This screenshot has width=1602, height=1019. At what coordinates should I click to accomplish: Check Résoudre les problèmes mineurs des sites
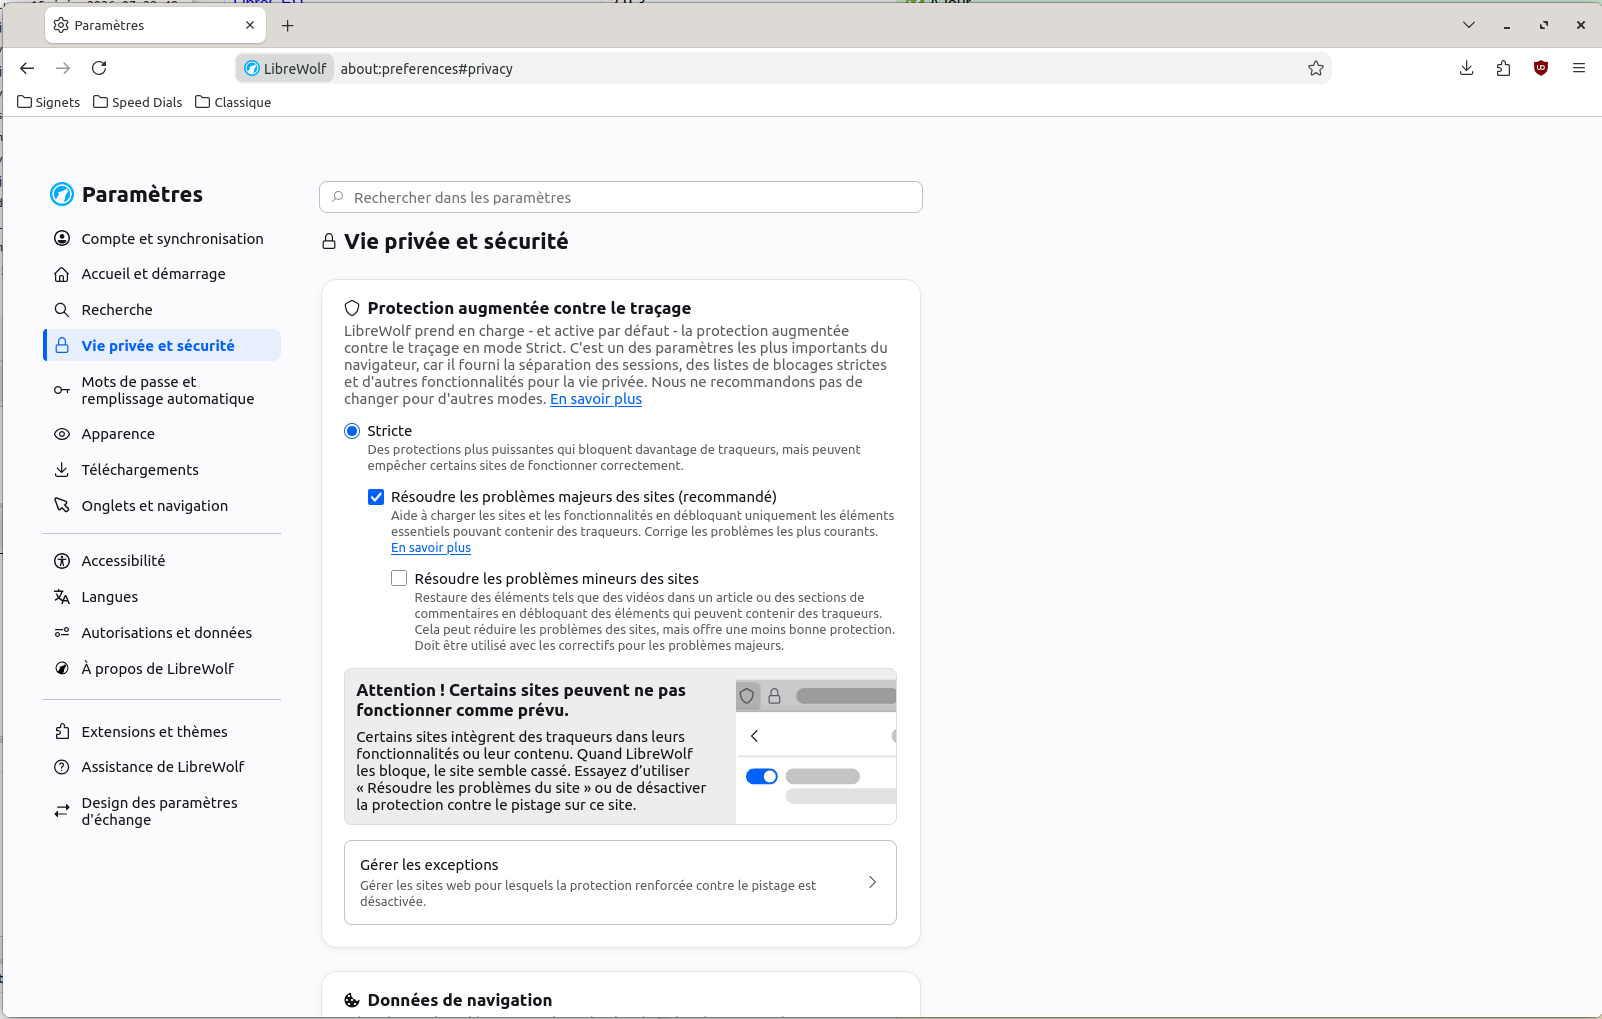[399, 578]
